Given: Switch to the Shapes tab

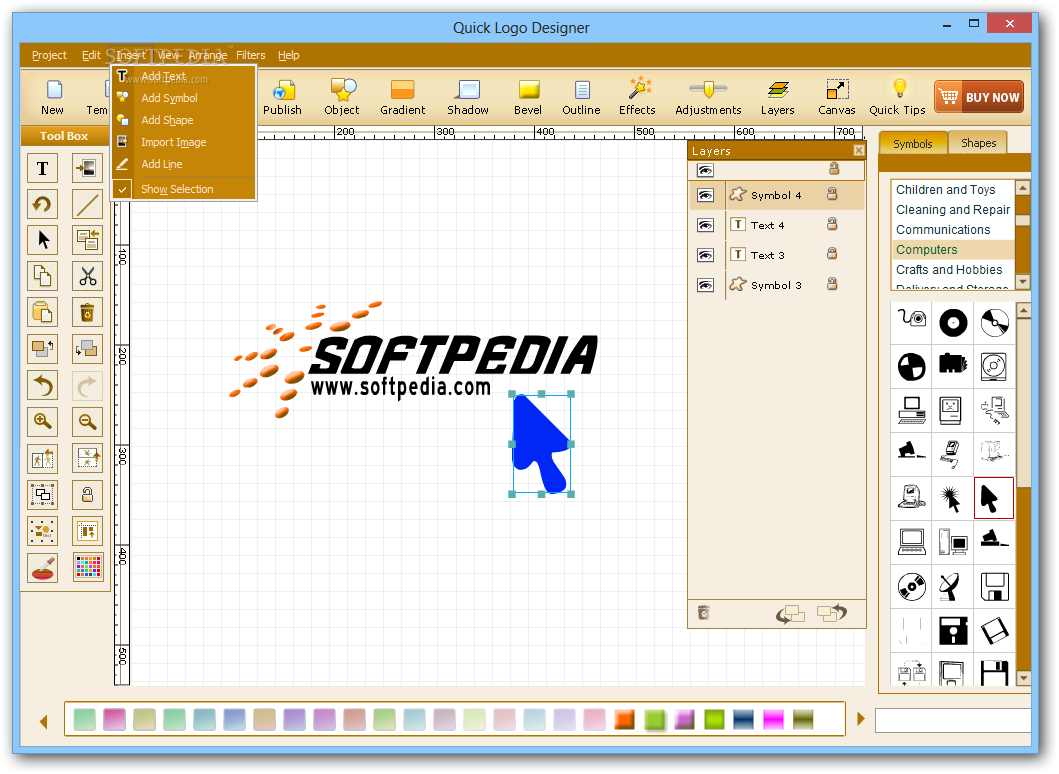Looking at the screenshot, I should [x=978, y=143].
